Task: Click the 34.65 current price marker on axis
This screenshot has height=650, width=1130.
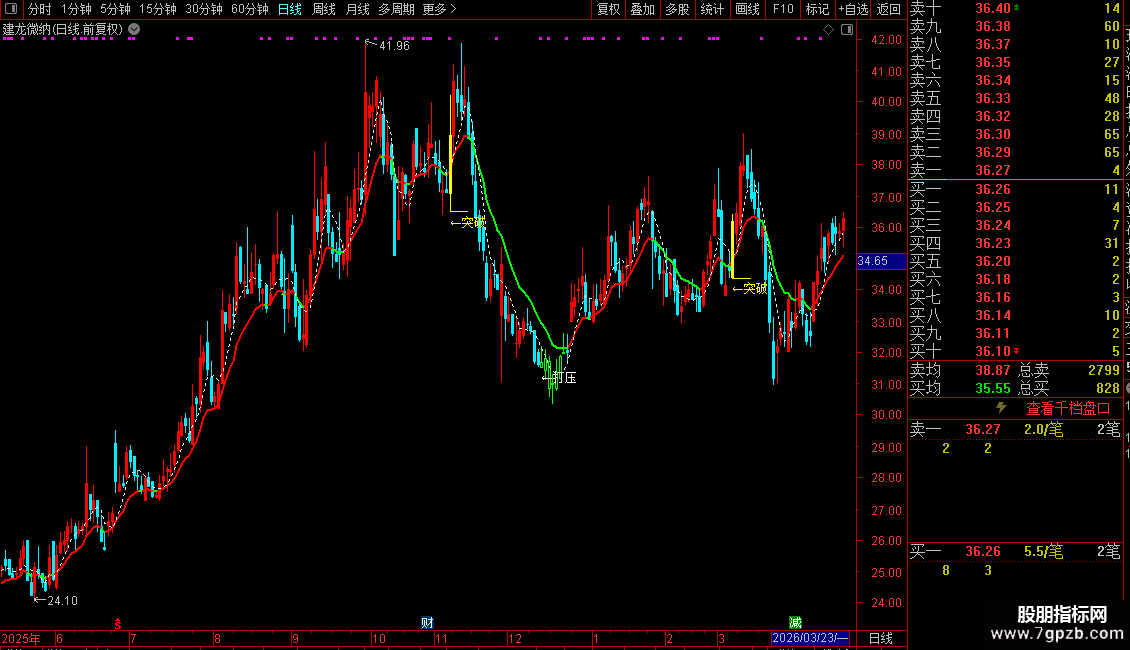Action: (x=881, y=261)
